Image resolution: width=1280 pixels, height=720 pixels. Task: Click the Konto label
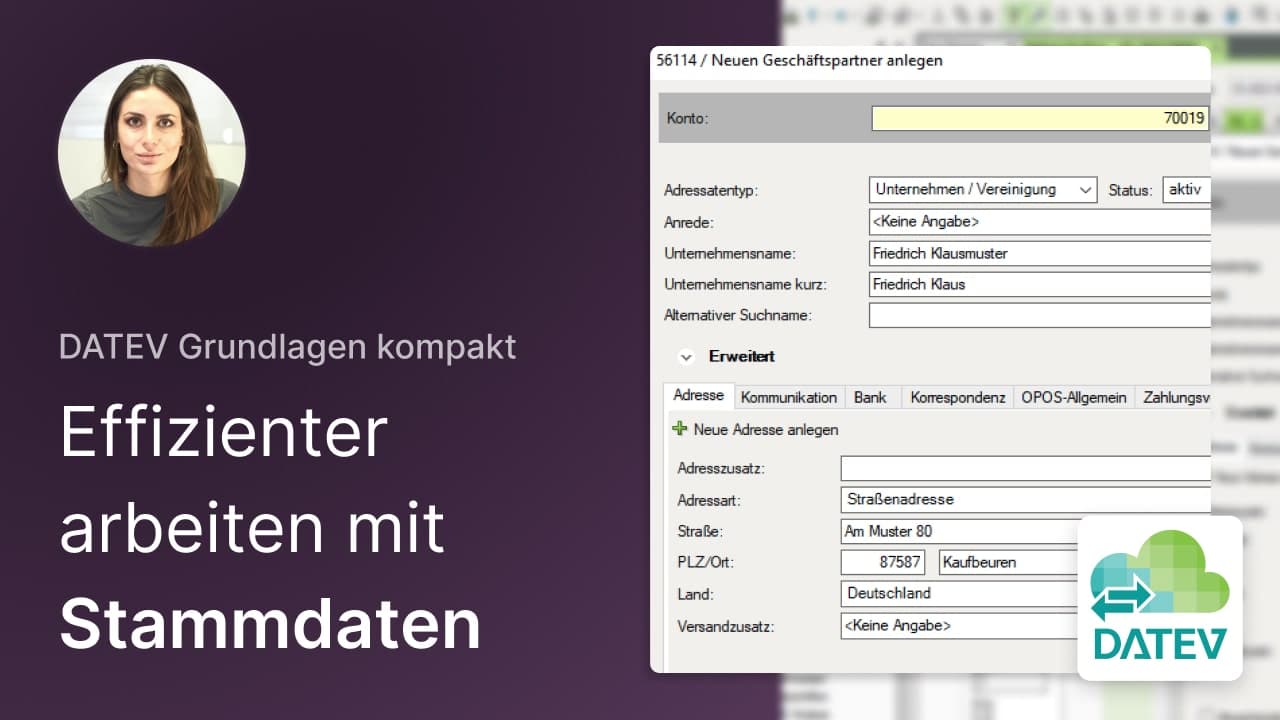click(x=687, y=119)
